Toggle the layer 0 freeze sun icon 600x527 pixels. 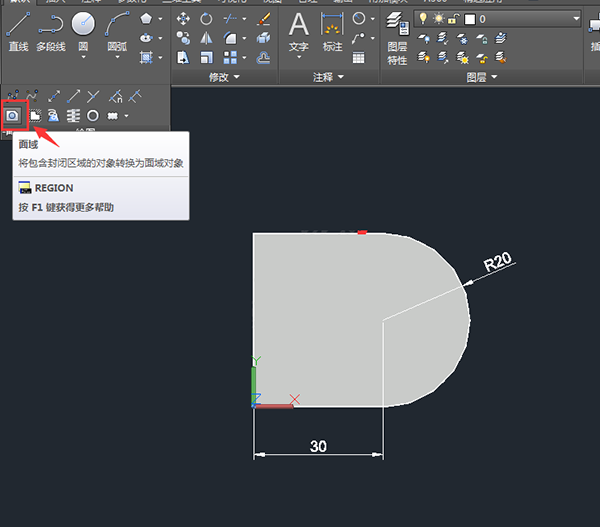[x=438, y=19]
